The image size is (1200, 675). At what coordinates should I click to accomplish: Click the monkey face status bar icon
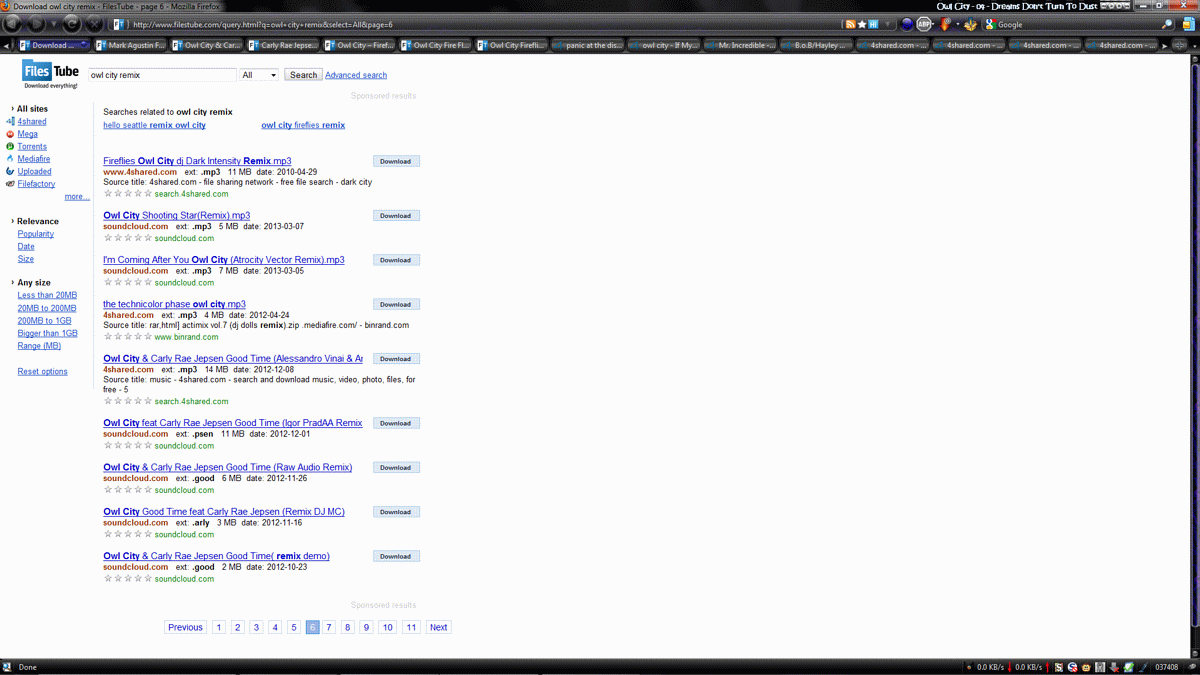pos(1085,667)
